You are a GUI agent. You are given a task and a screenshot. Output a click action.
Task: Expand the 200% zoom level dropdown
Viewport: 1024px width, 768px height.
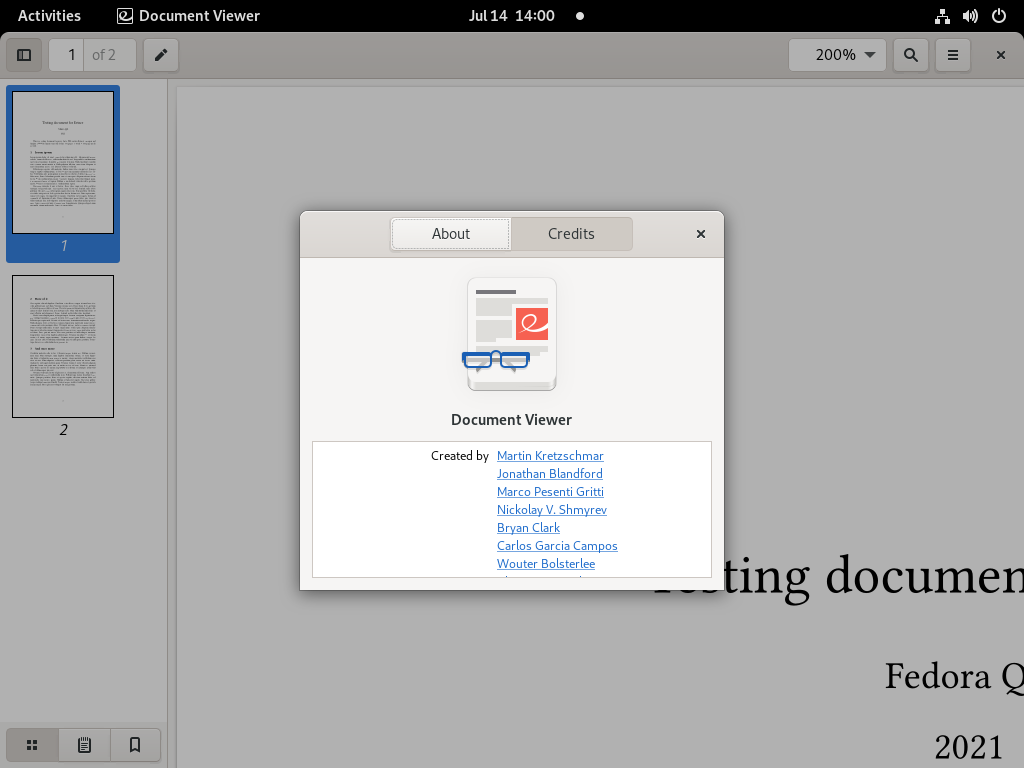click(x=837, y=55)
